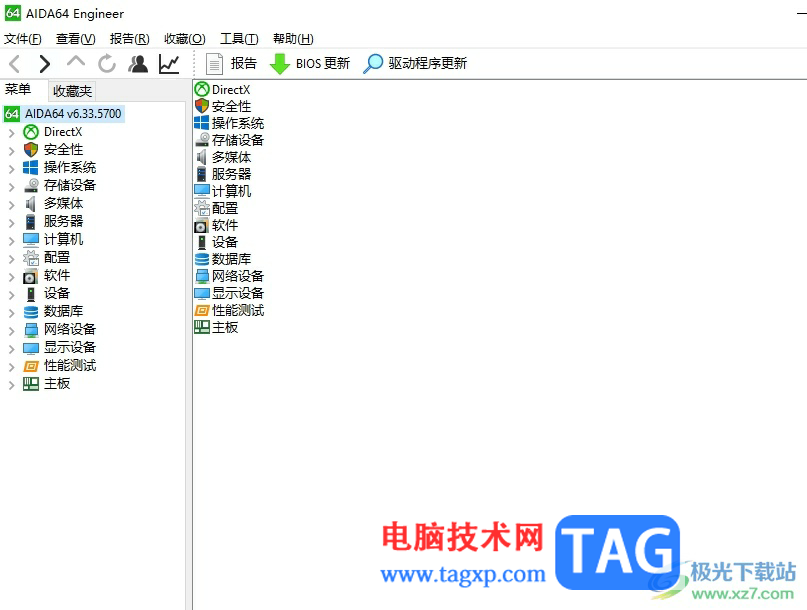Switch to the 菜单 tab
The width and height of the screenshot is (807, 610).
pos(18,90)
